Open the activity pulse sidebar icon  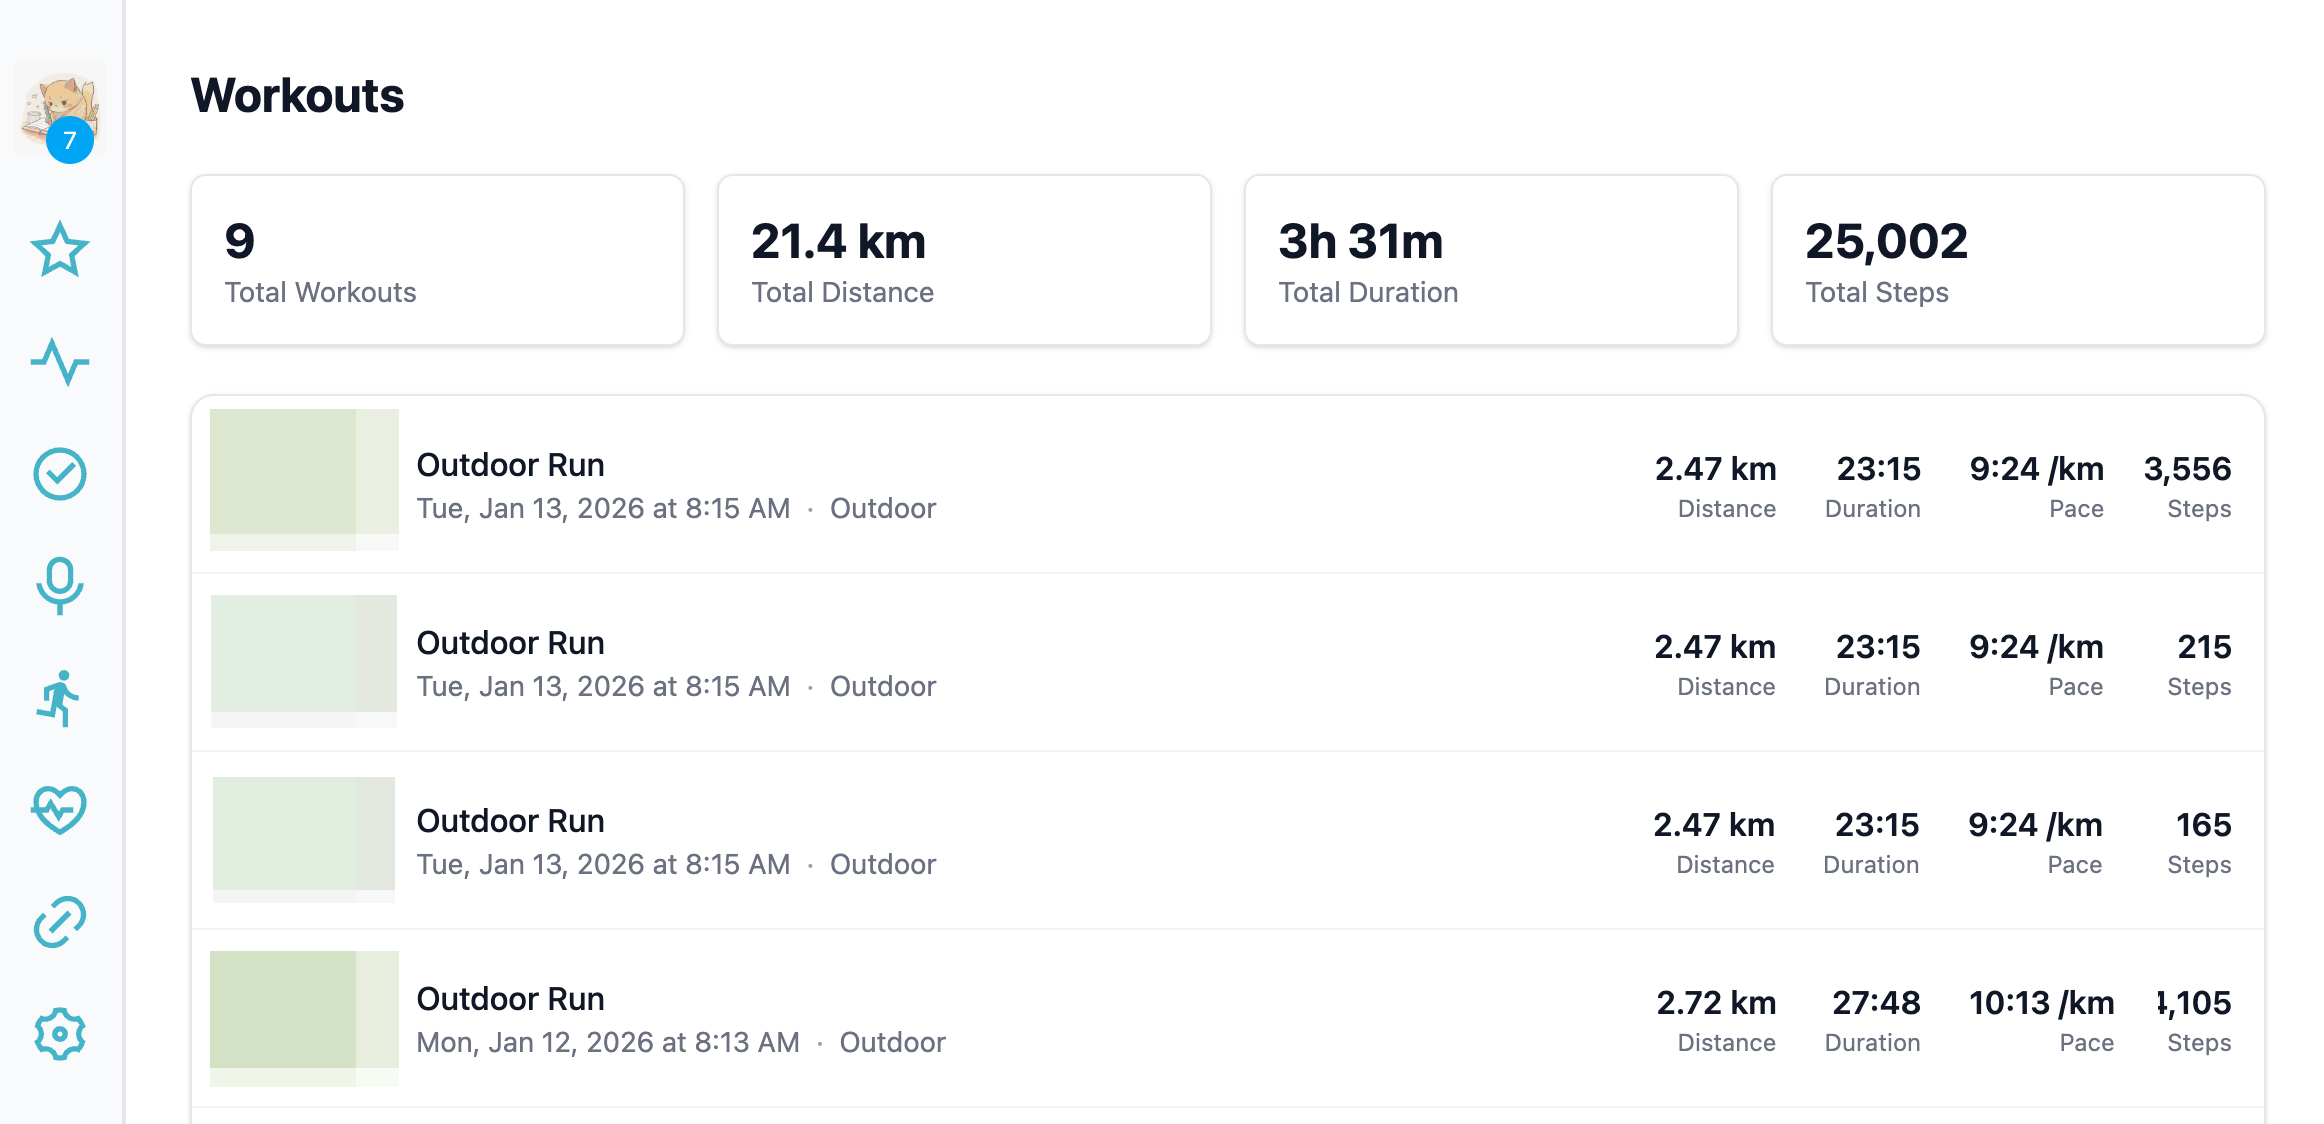pyautogui.click(x=60, y=361)
